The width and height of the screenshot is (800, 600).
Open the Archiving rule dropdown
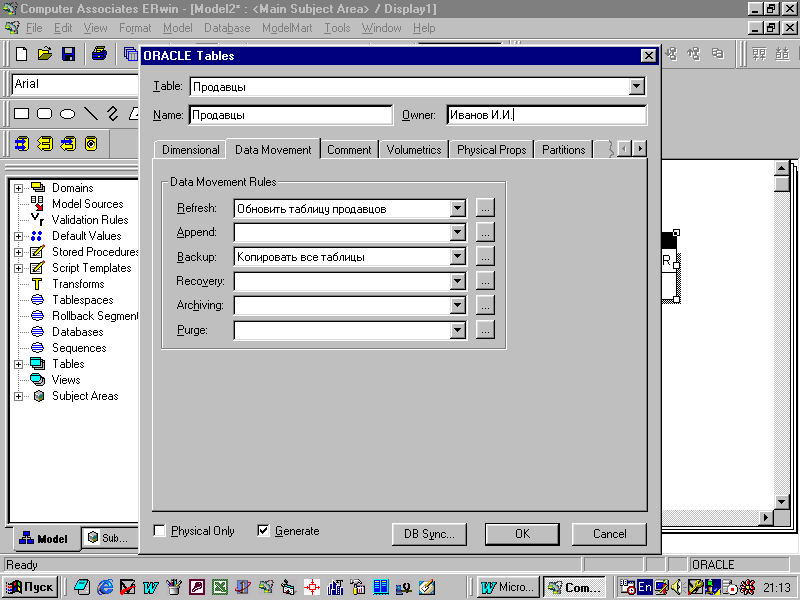coord(458,305)
